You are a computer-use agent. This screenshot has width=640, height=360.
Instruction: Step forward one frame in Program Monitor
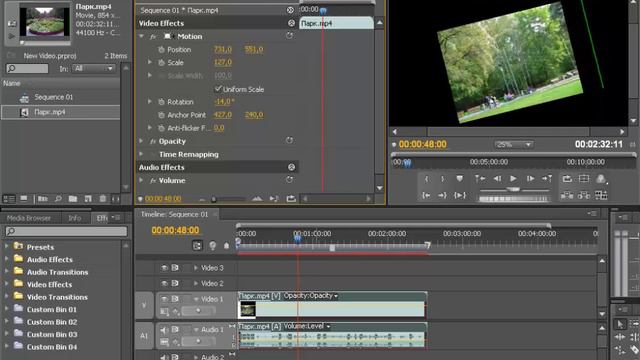[530, 178]
